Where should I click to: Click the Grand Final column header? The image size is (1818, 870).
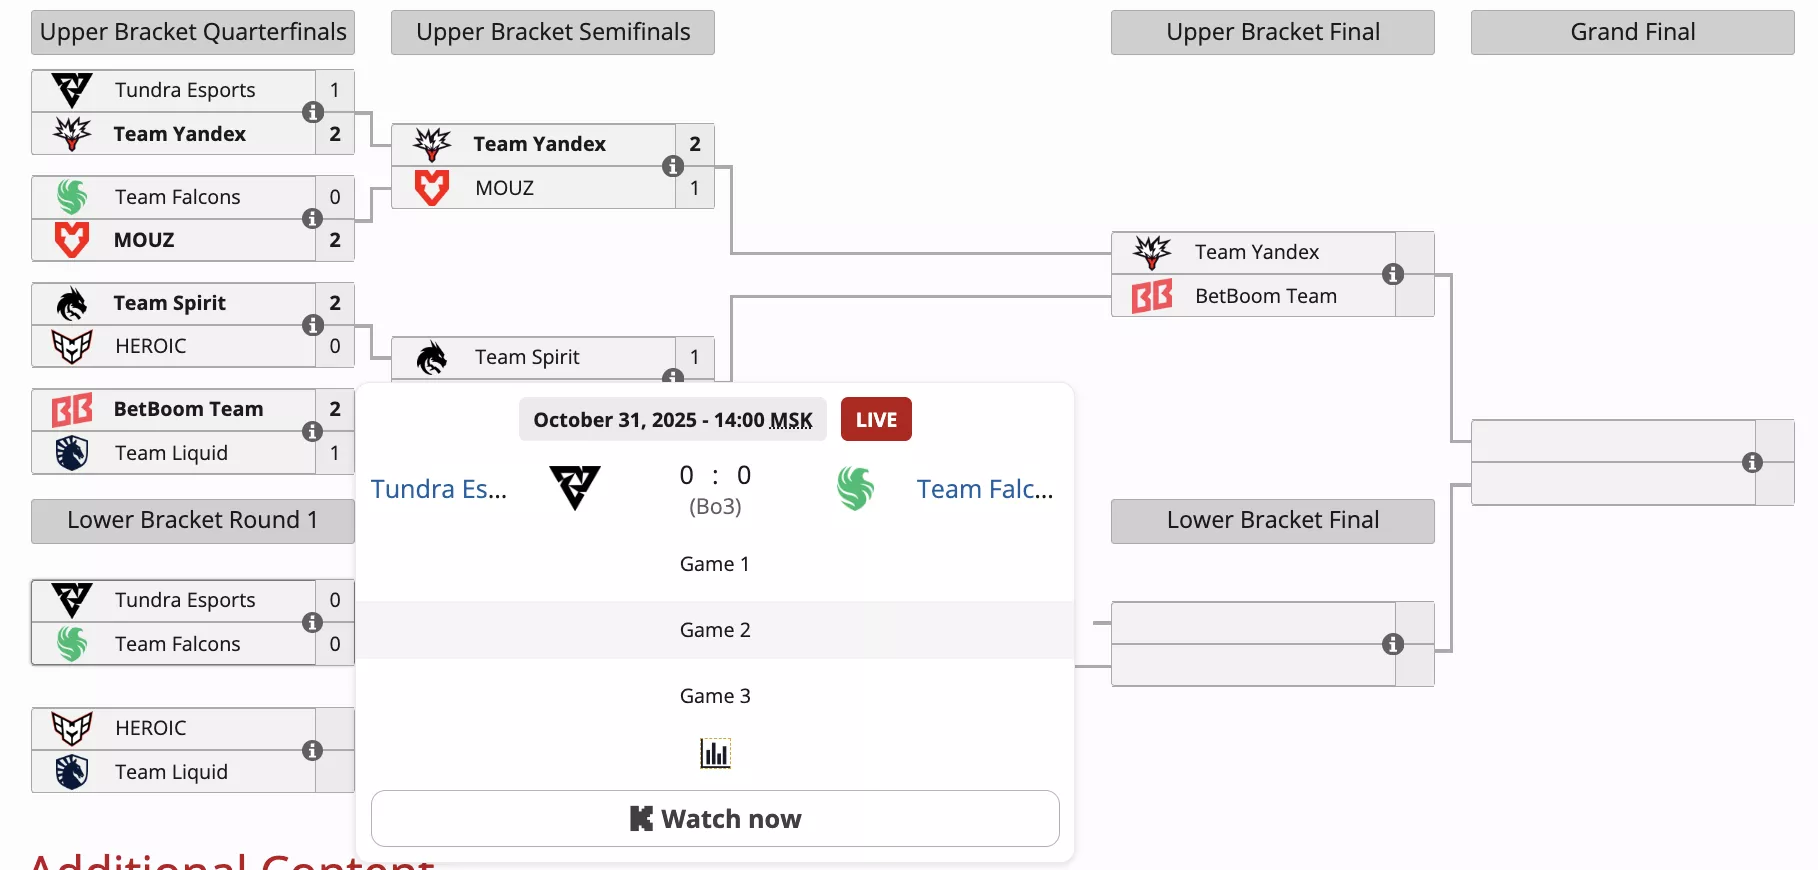[x=1632, y=32]
